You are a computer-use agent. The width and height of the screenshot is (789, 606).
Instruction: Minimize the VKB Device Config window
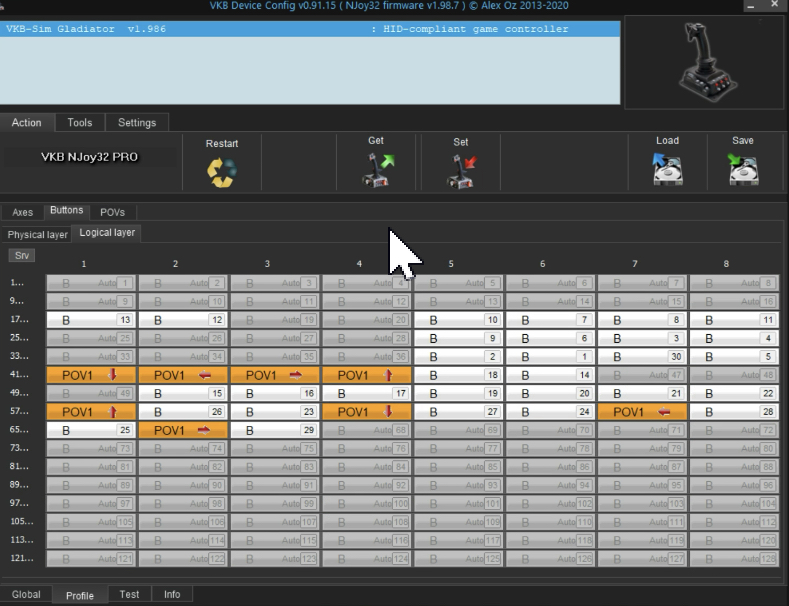click(751, 6)
